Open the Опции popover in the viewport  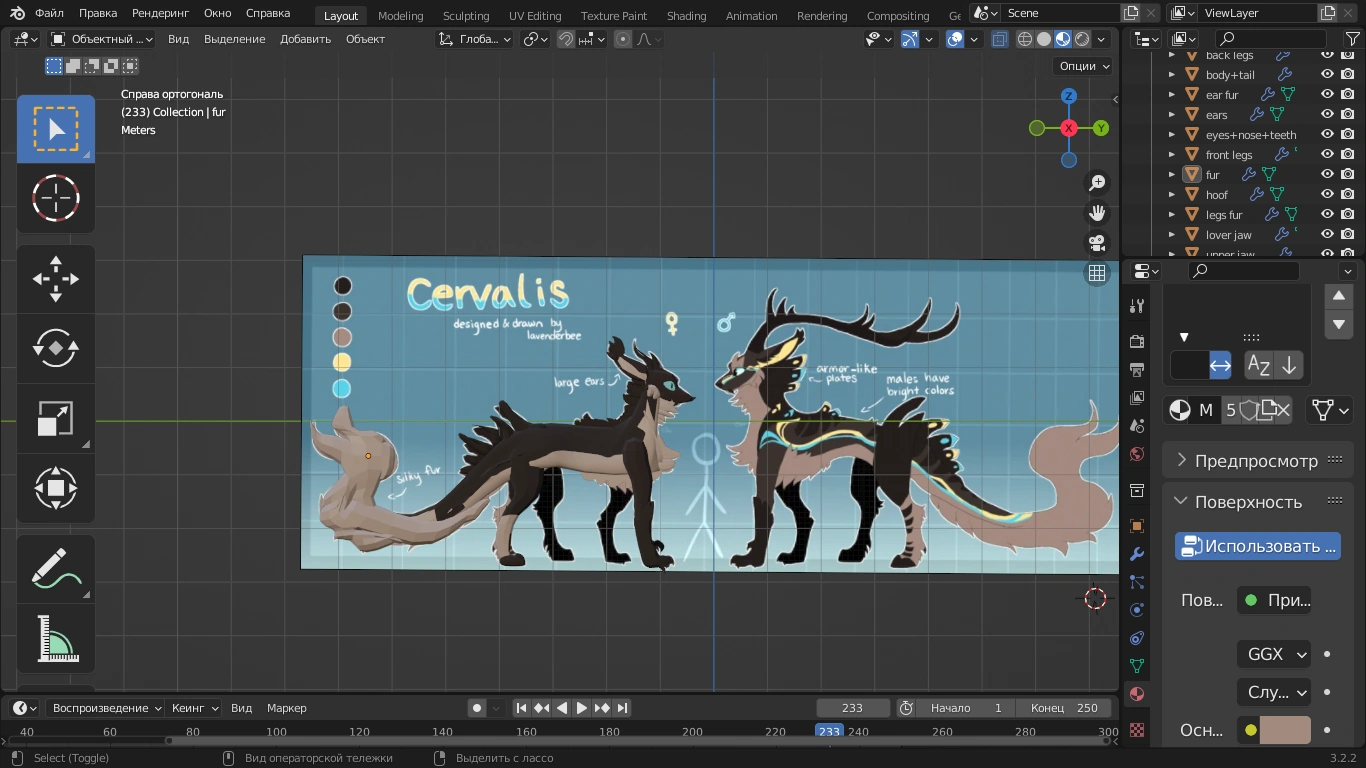[x=1080, y=65]
